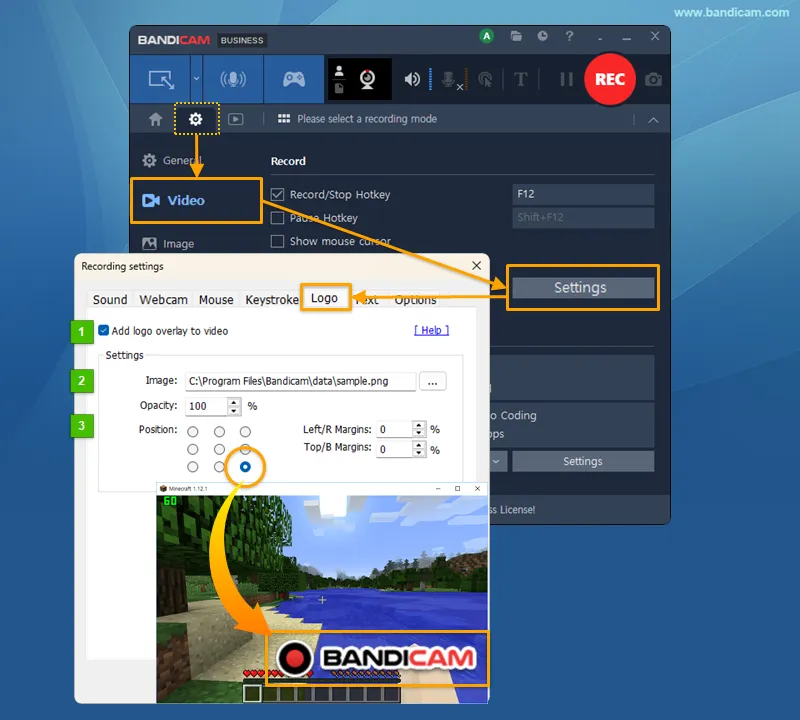Select screen recording mode icon
The width and height of the screenshot is (800, 720).
[161, 79]
